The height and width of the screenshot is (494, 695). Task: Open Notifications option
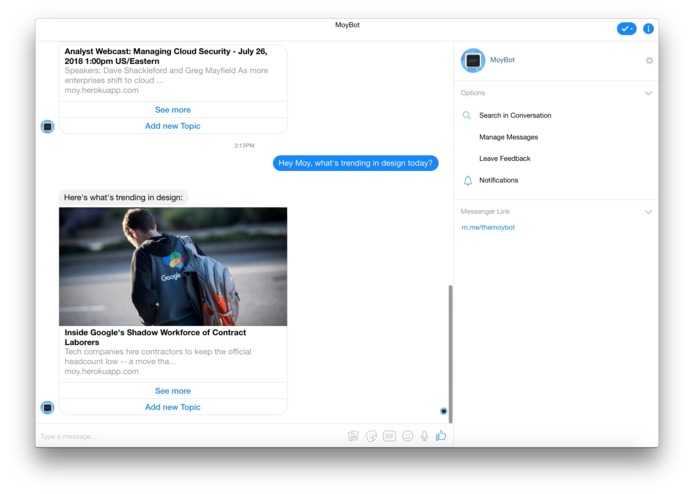pos(498,180)
